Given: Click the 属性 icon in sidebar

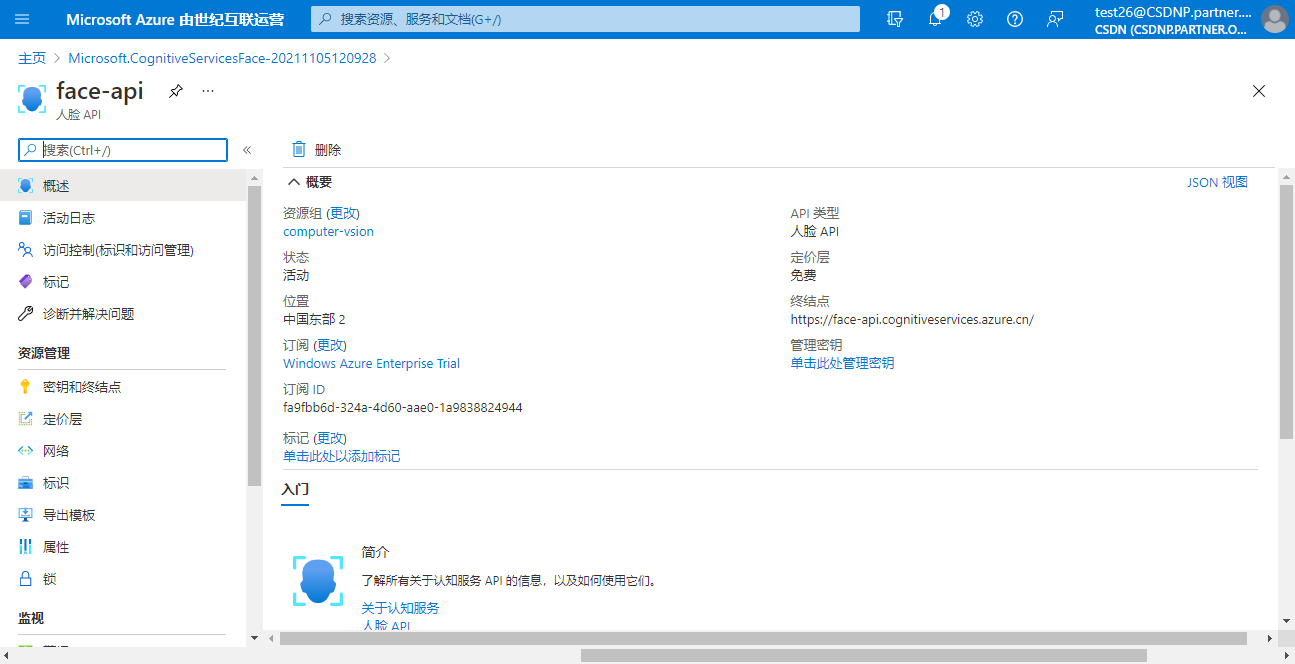Looking at the screenshot, I should pos(26,547).
